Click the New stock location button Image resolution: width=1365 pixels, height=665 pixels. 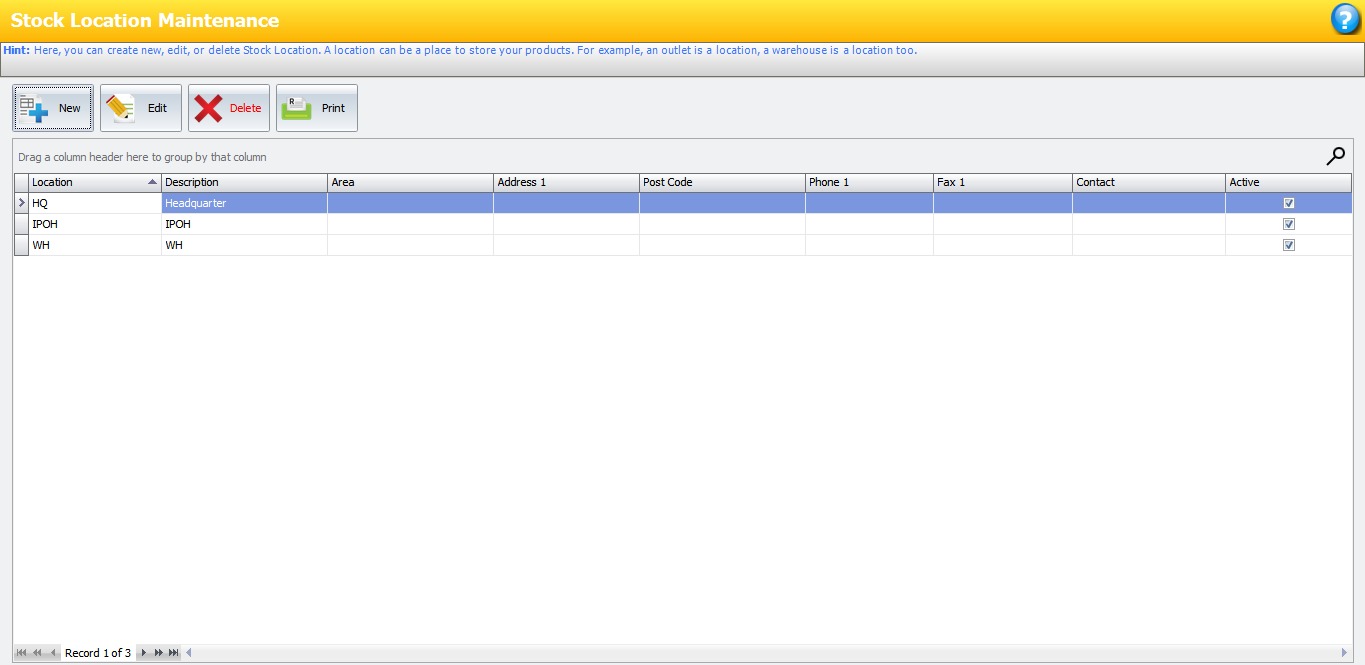[53, 108]
